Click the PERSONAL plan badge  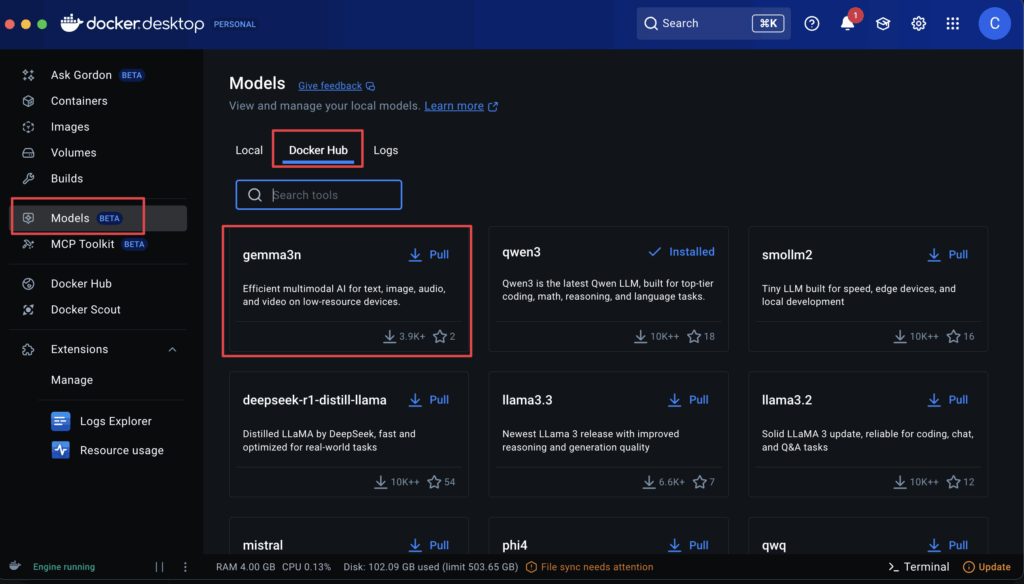point(234,24)
